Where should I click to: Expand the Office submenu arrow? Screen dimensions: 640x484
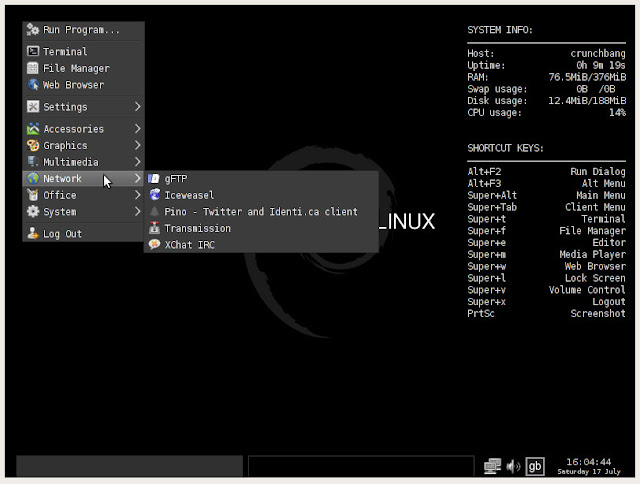[138, 195]
